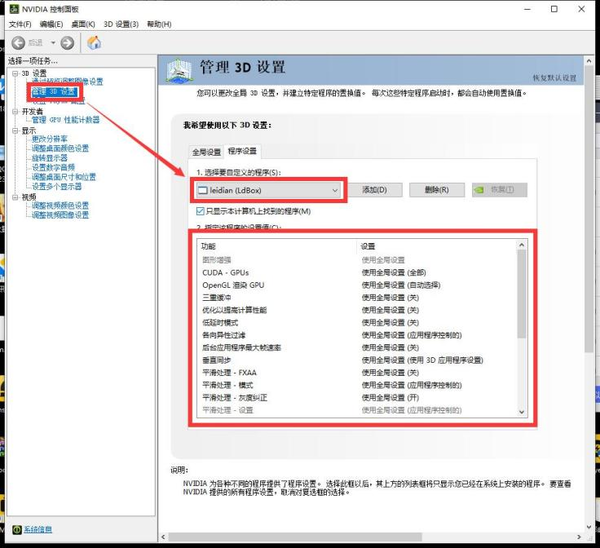Image resolution: width=600 pixels, height=548 pixels.
Task: Open the 桌面(K) menu
Action: pyautogui.click(x=83, y=24)
